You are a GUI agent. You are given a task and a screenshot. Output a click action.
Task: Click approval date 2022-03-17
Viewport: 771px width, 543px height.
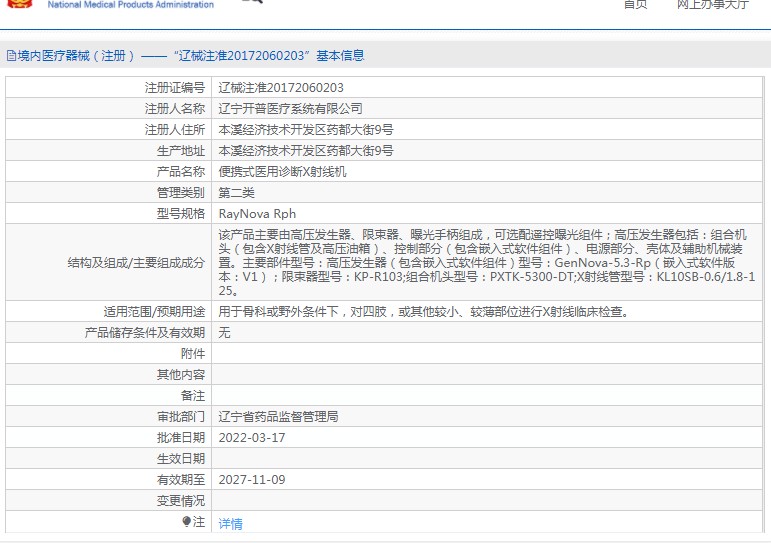[252, 438]
